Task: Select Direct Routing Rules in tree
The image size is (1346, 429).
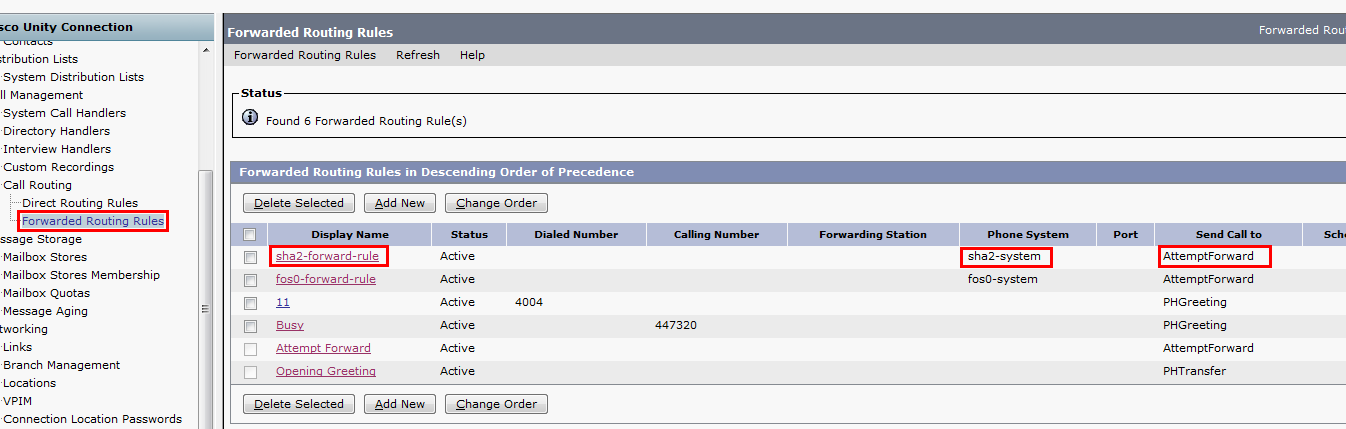Action: [80, 203]
